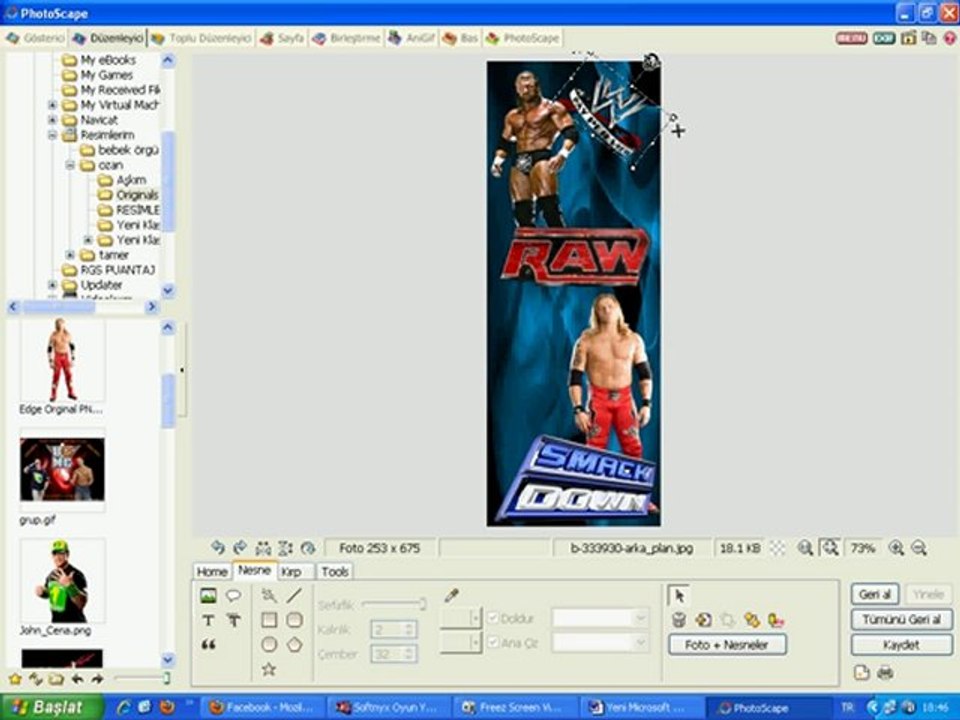Screen dimensions: 960x720
Task: Select the line drawing tool
Action: point(294,596)
